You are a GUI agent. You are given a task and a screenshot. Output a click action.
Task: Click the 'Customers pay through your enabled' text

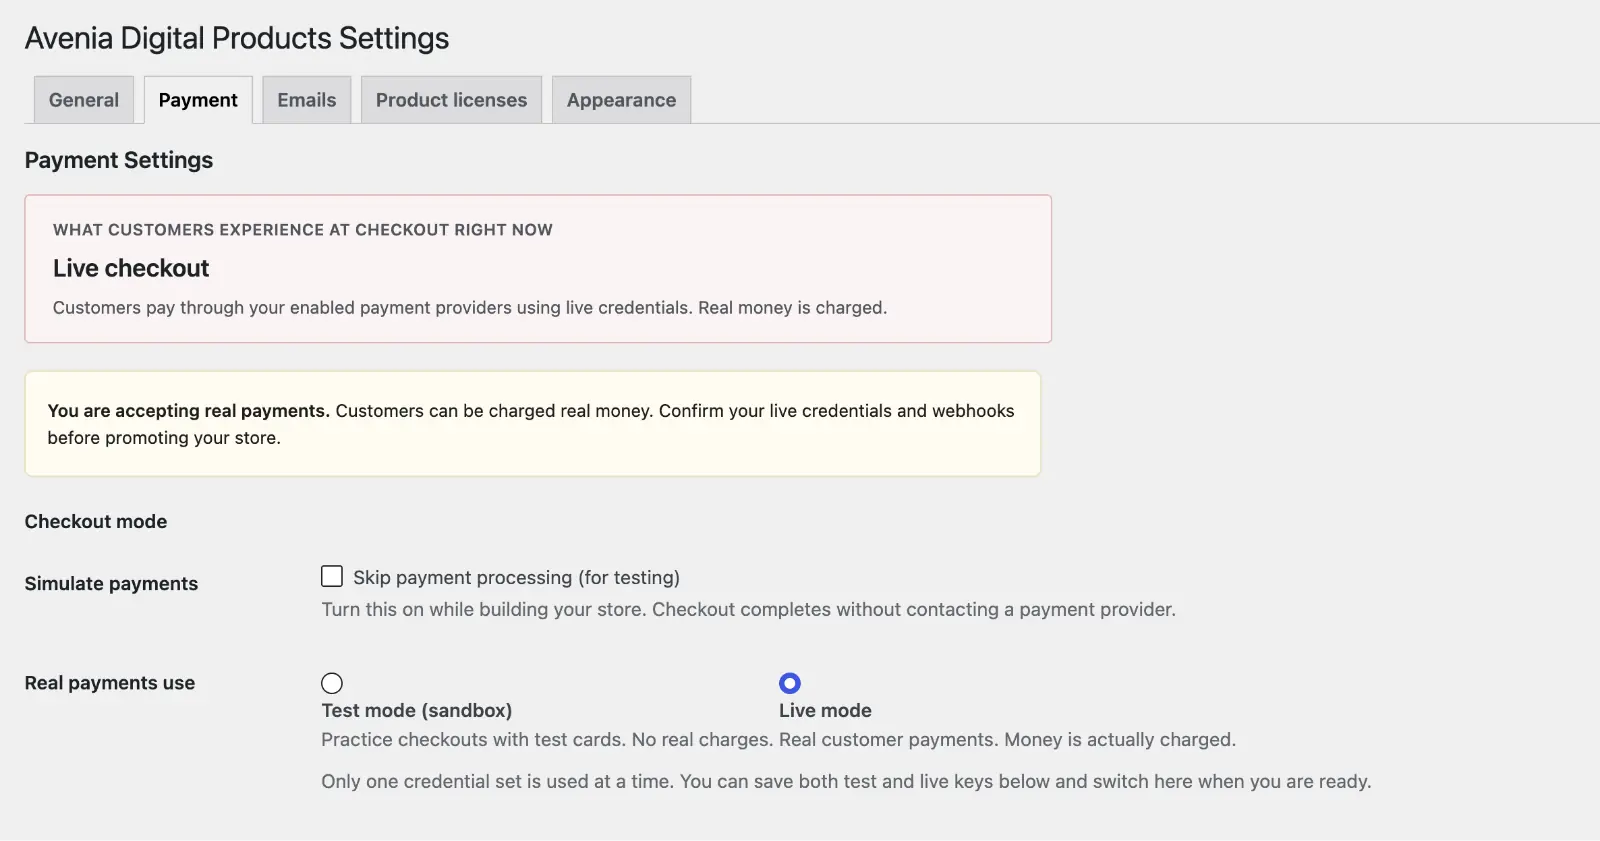click(470, 308)
